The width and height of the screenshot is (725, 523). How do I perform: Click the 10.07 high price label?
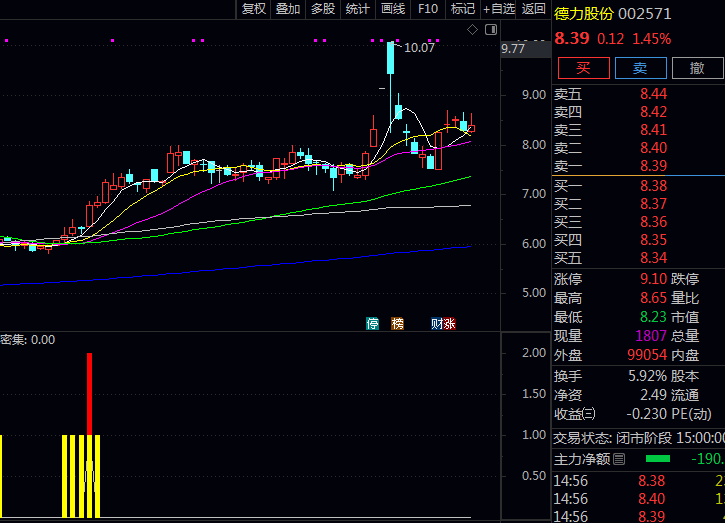(x=419, y=48)
